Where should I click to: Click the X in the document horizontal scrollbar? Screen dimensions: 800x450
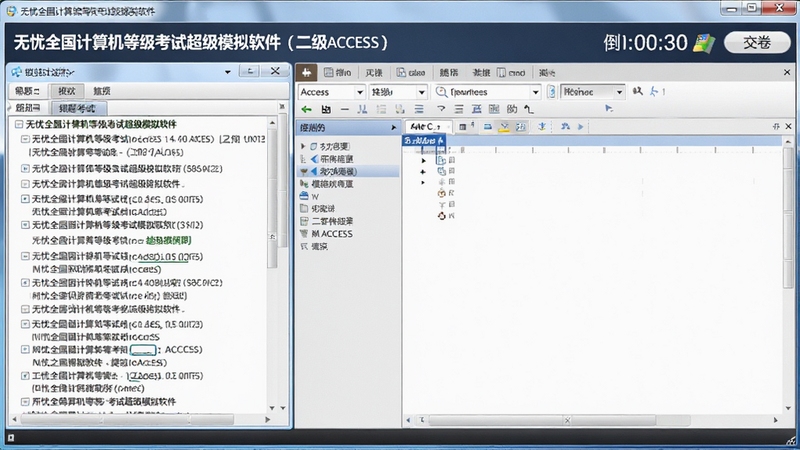click(567, 420)
